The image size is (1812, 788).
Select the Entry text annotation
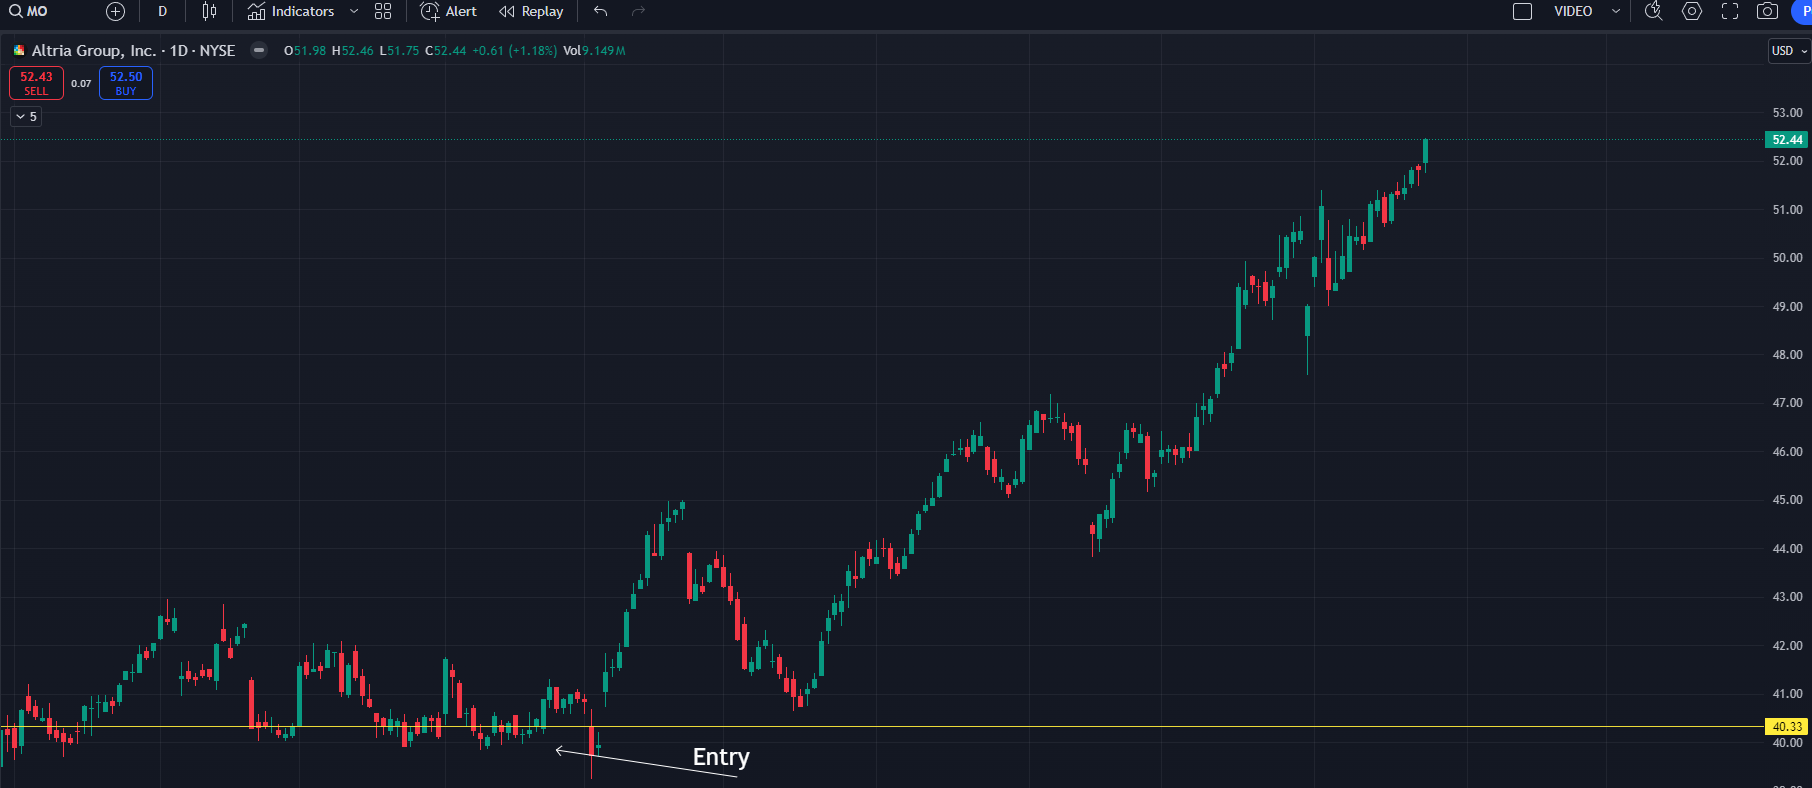tap(721, 757)
